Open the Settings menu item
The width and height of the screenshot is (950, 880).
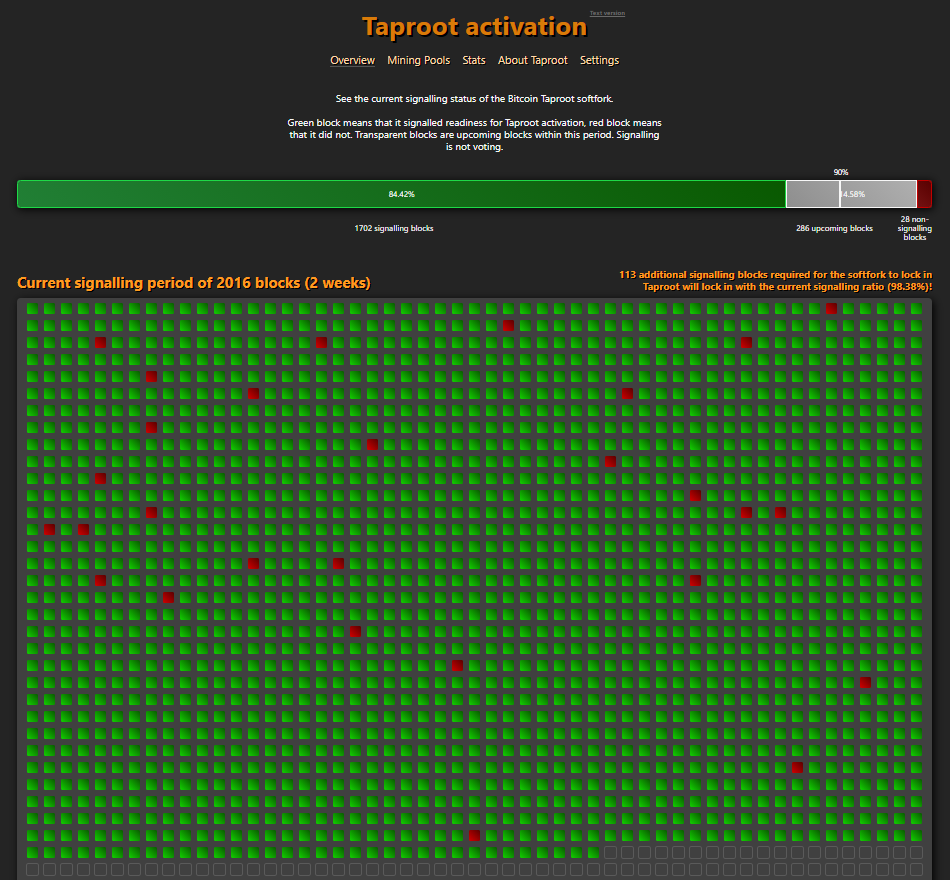point(599,60)
